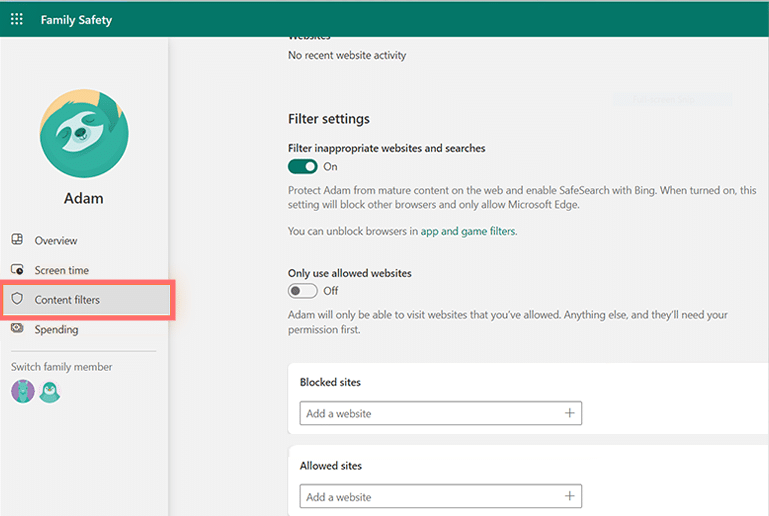Open the Overview page
Screen dimensions: 769x516
(x=55, y=240)
